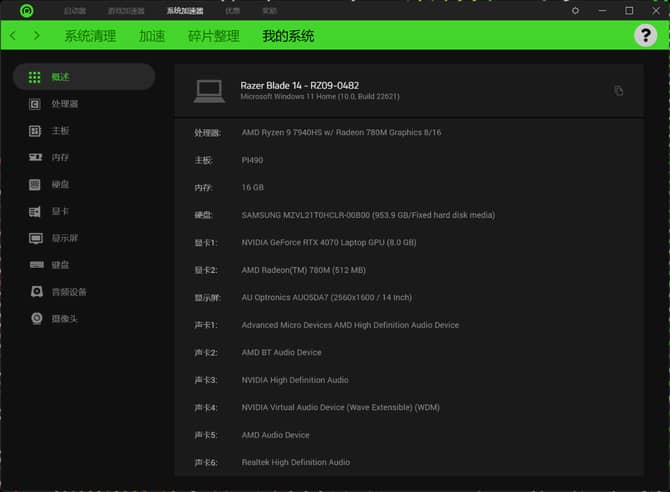The width and height of the screenshot is (670, 492).
Task: Click the Razer Blade 14 - RZ09-0482 title
Action: pos(300,85)
